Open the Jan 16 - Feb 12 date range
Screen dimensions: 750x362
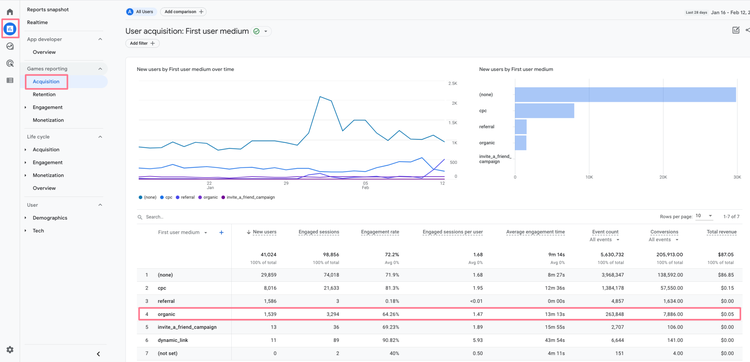[x=730, y=12]
